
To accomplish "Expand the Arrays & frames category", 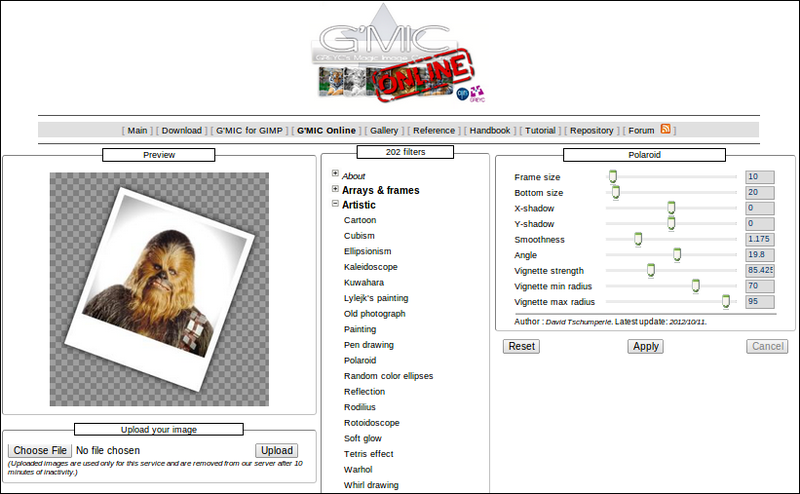I will click(335, 190).
